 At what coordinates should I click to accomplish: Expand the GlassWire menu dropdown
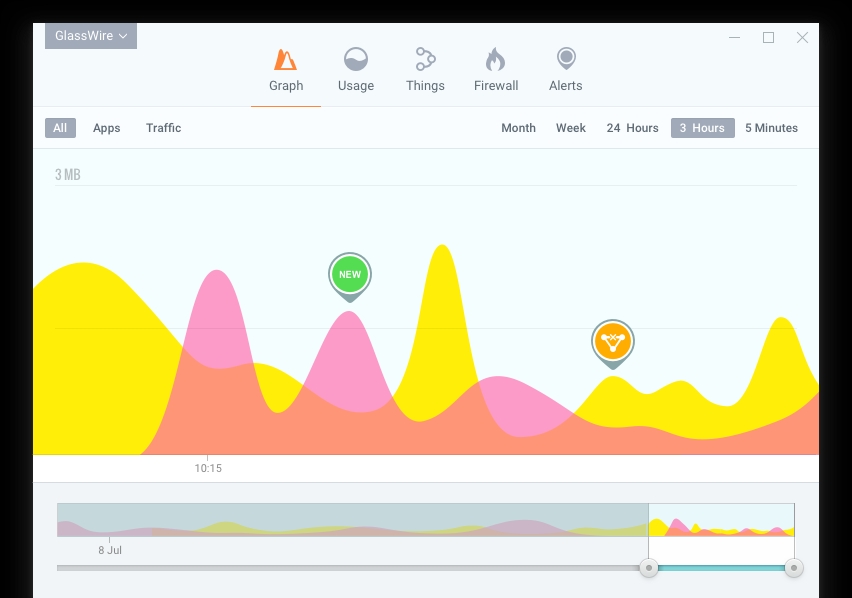[x=91, y=36]
